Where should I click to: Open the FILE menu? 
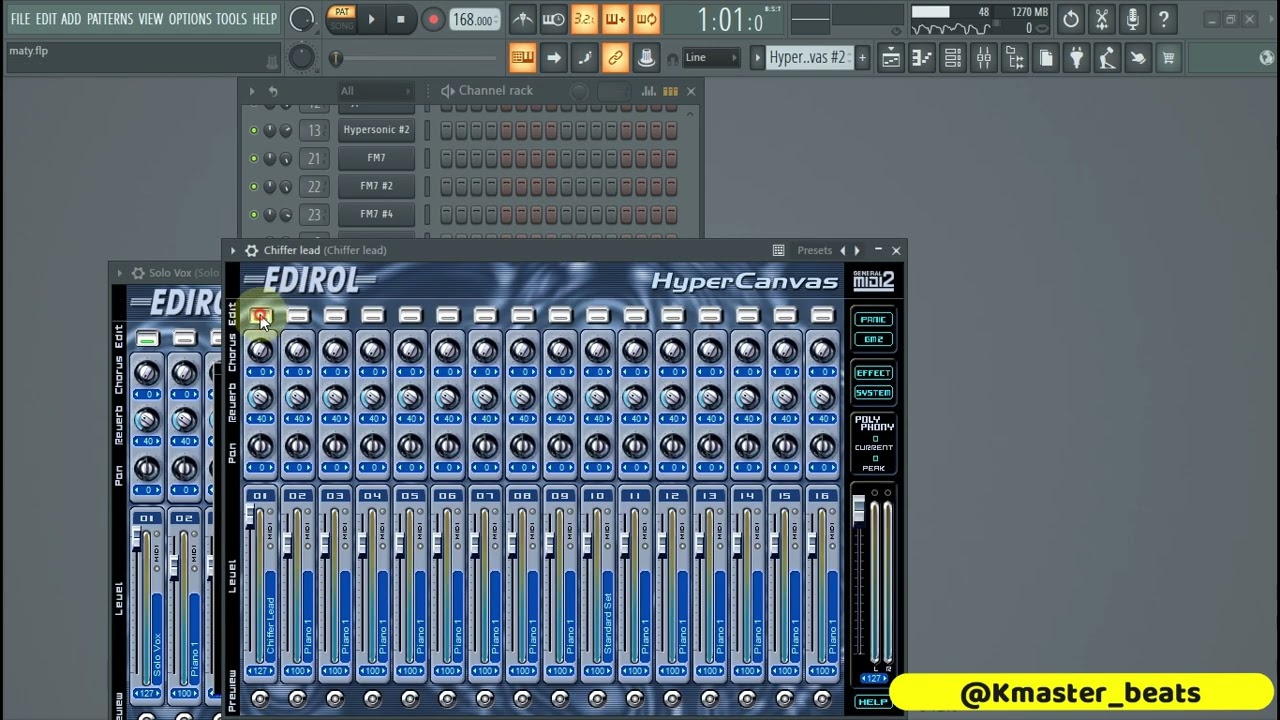tap(20, 19)
